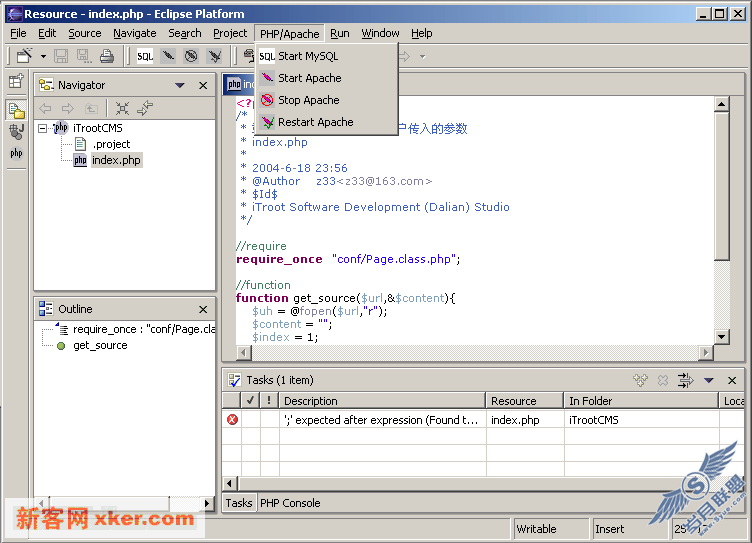Click editor vertical scrollbar down arrow
Viewport: 752px width, 543px height.
721,337
